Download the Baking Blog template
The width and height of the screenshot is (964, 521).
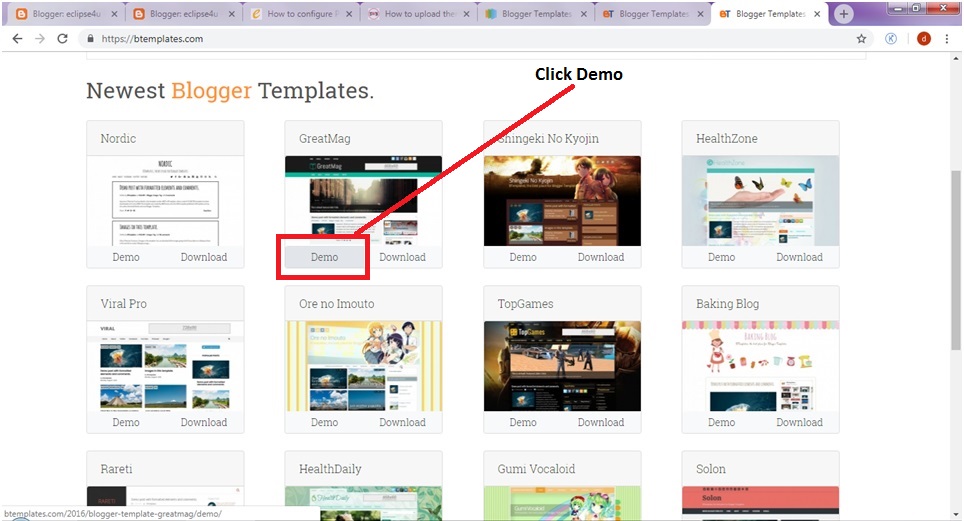(x=800, y=423)
